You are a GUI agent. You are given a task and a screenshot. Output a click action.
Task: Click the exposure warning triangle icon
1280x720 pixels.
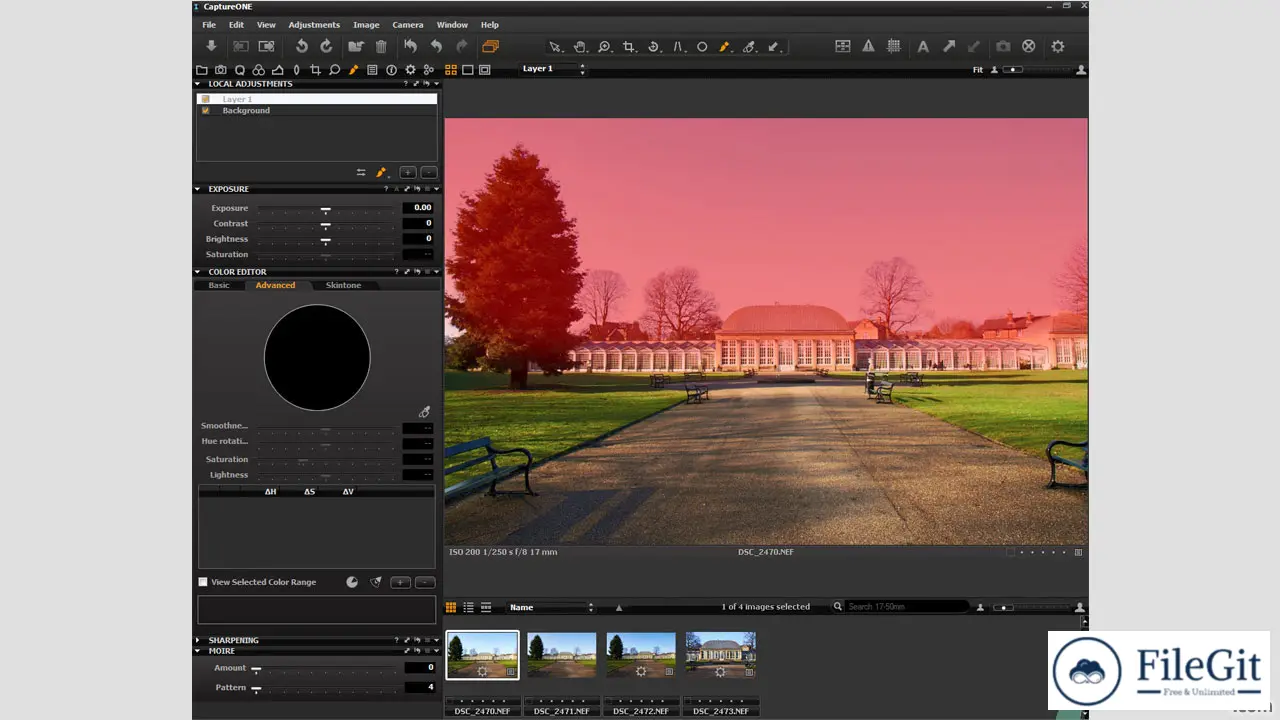pyautogui.click(x=868, y=46)
